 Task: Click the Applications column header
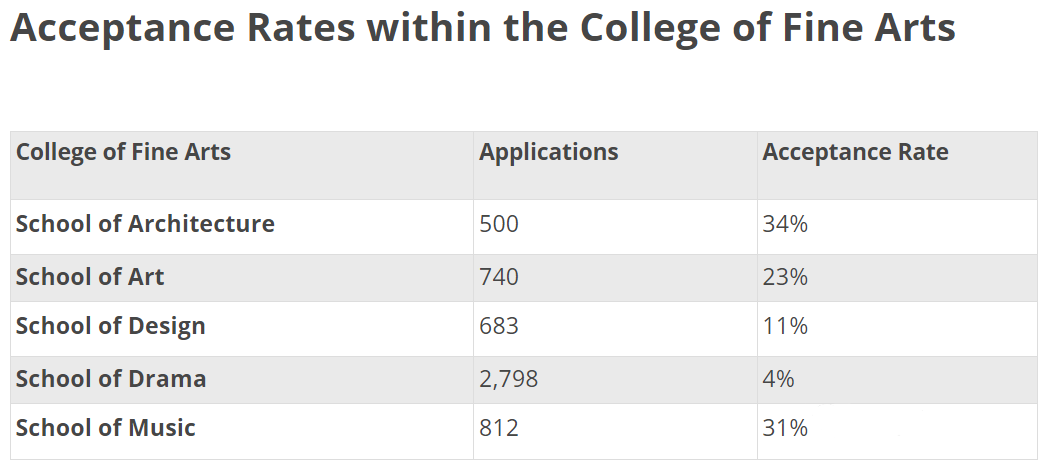pos(548,153)
